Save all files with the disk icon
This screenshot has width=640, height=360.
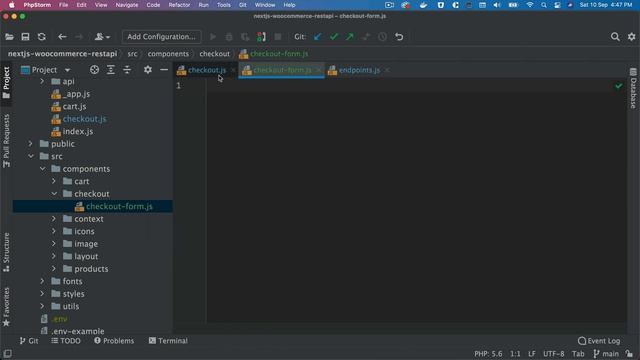[x=25, y=37]
